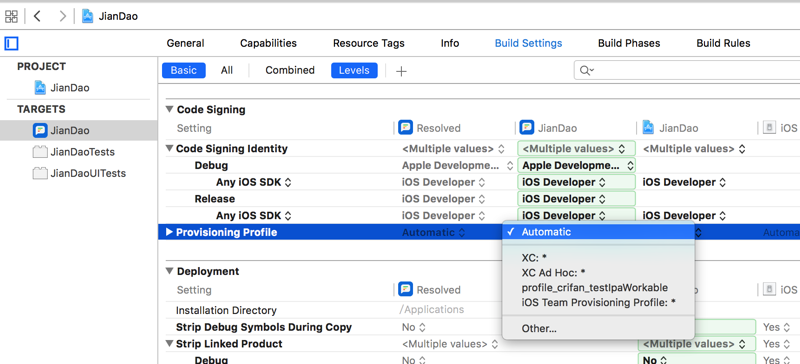This screenshot has width=800, height=364.
Task: Open the Capabilities tab
Action: (x=268, y=43)
